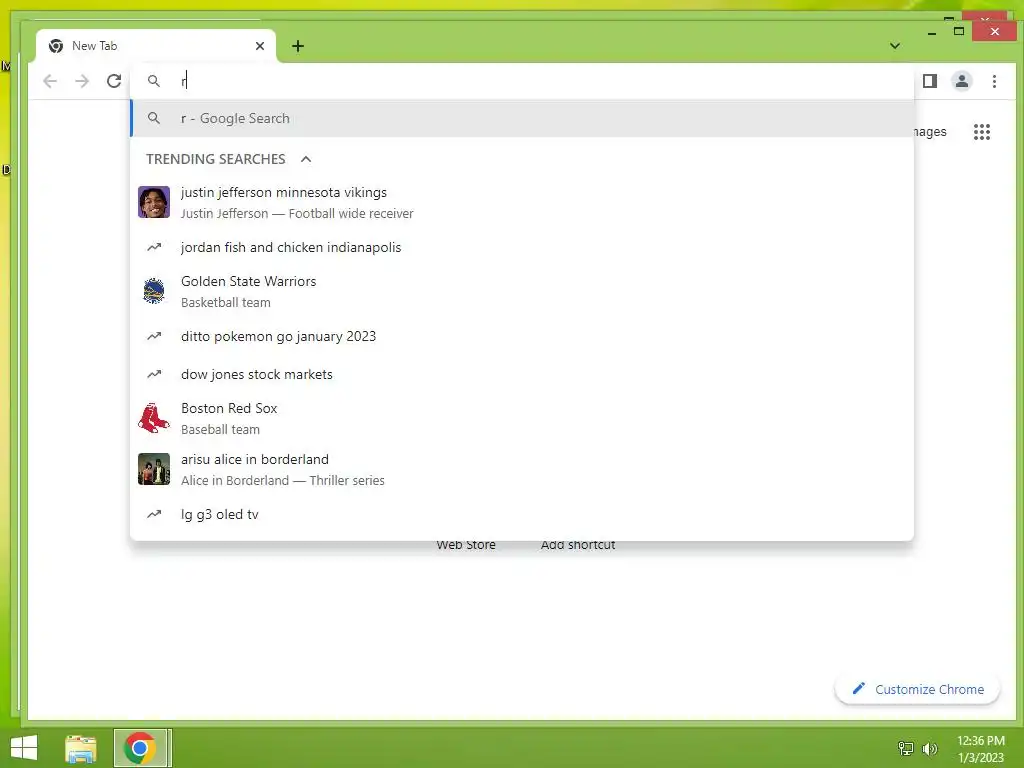Toggle the side panel icon
This screenshot has width=1024, height=768.
tap(930, 81)
